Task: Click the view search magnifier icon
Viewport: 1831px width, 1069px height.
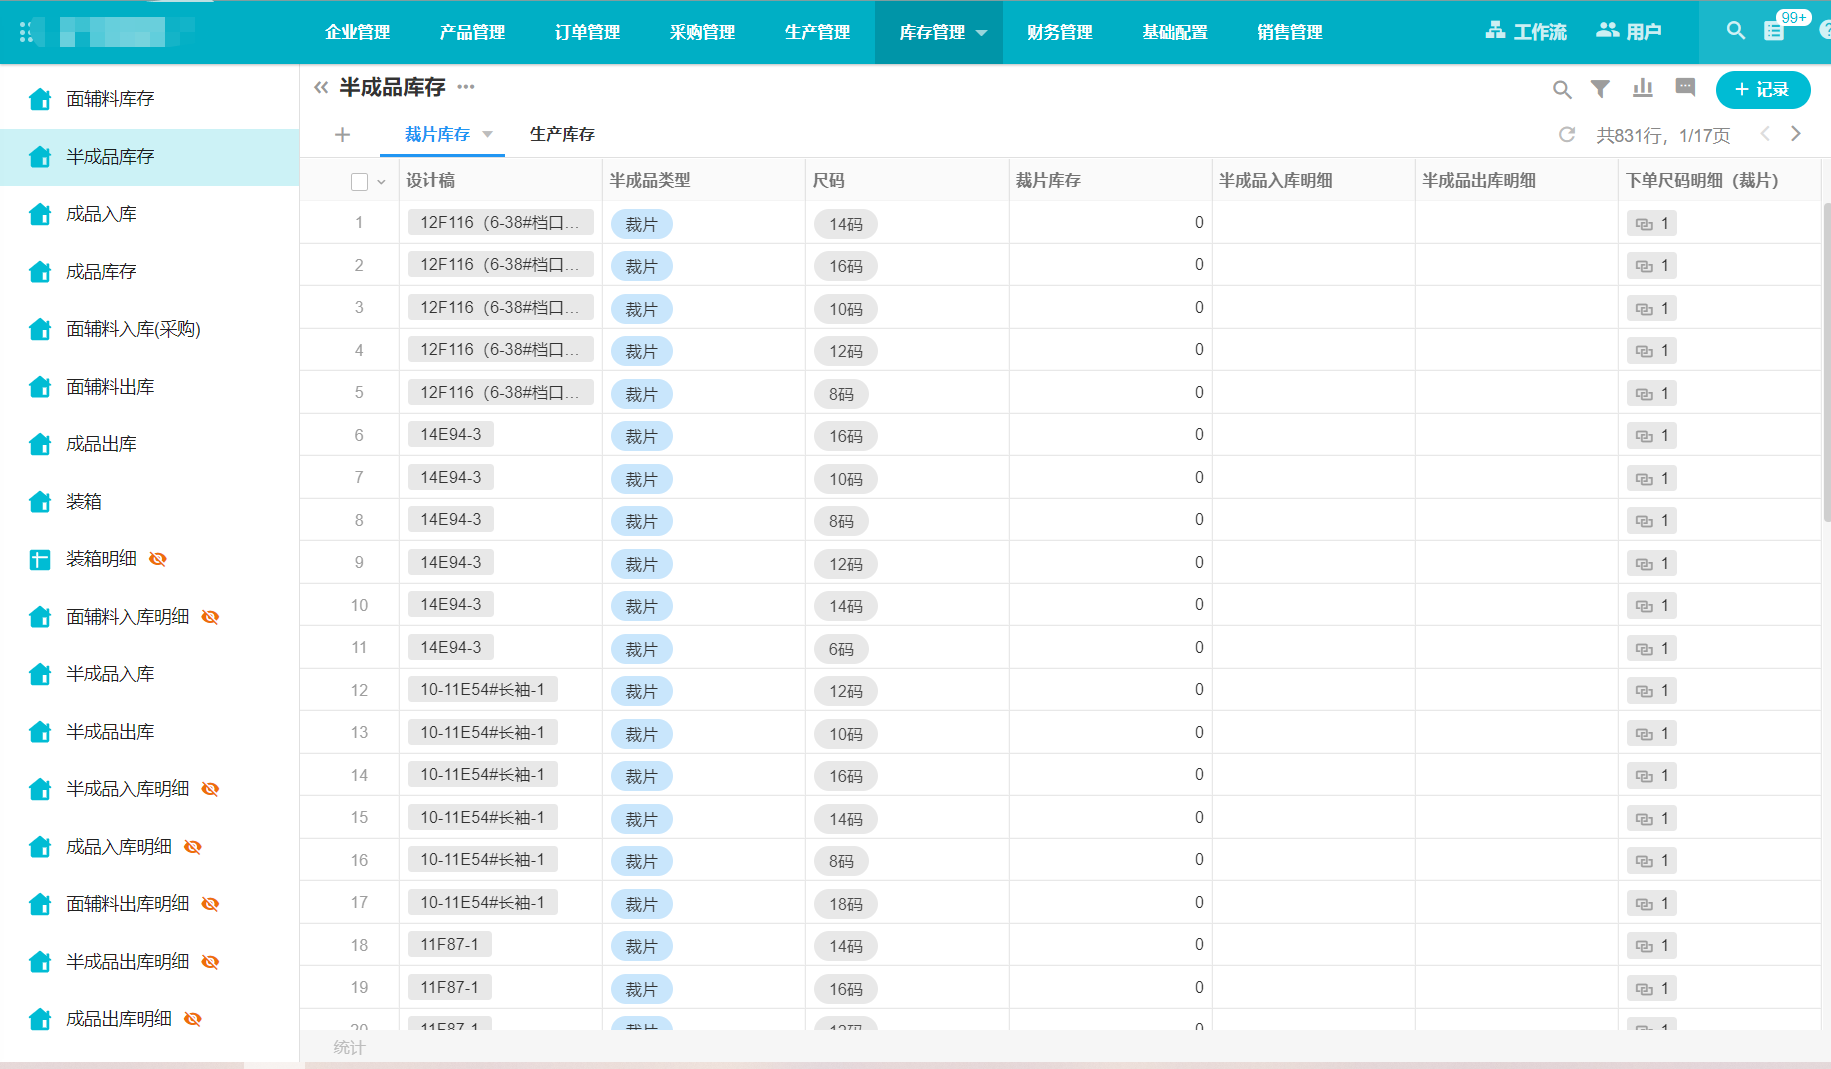Action: [x=1561, y=90]
